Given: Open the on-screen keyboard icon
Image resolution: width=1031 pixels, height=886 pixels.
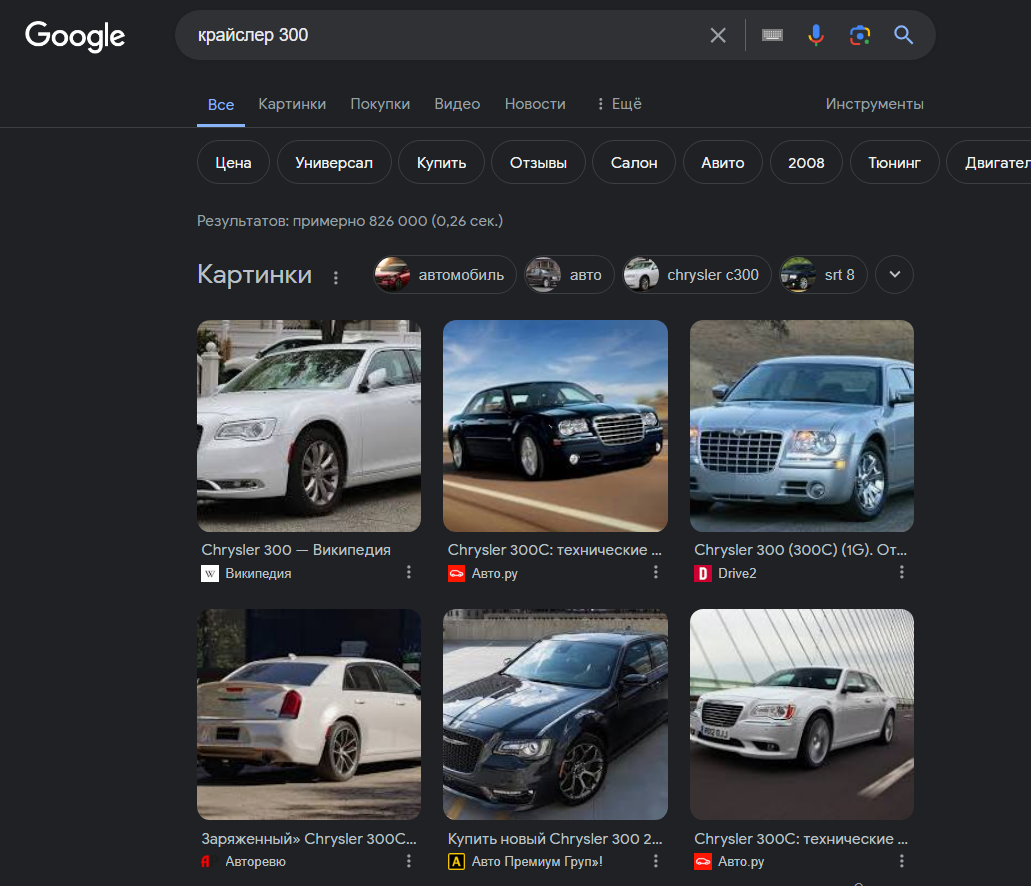Looking at the screenshot, I should click(x=772, y=36).
